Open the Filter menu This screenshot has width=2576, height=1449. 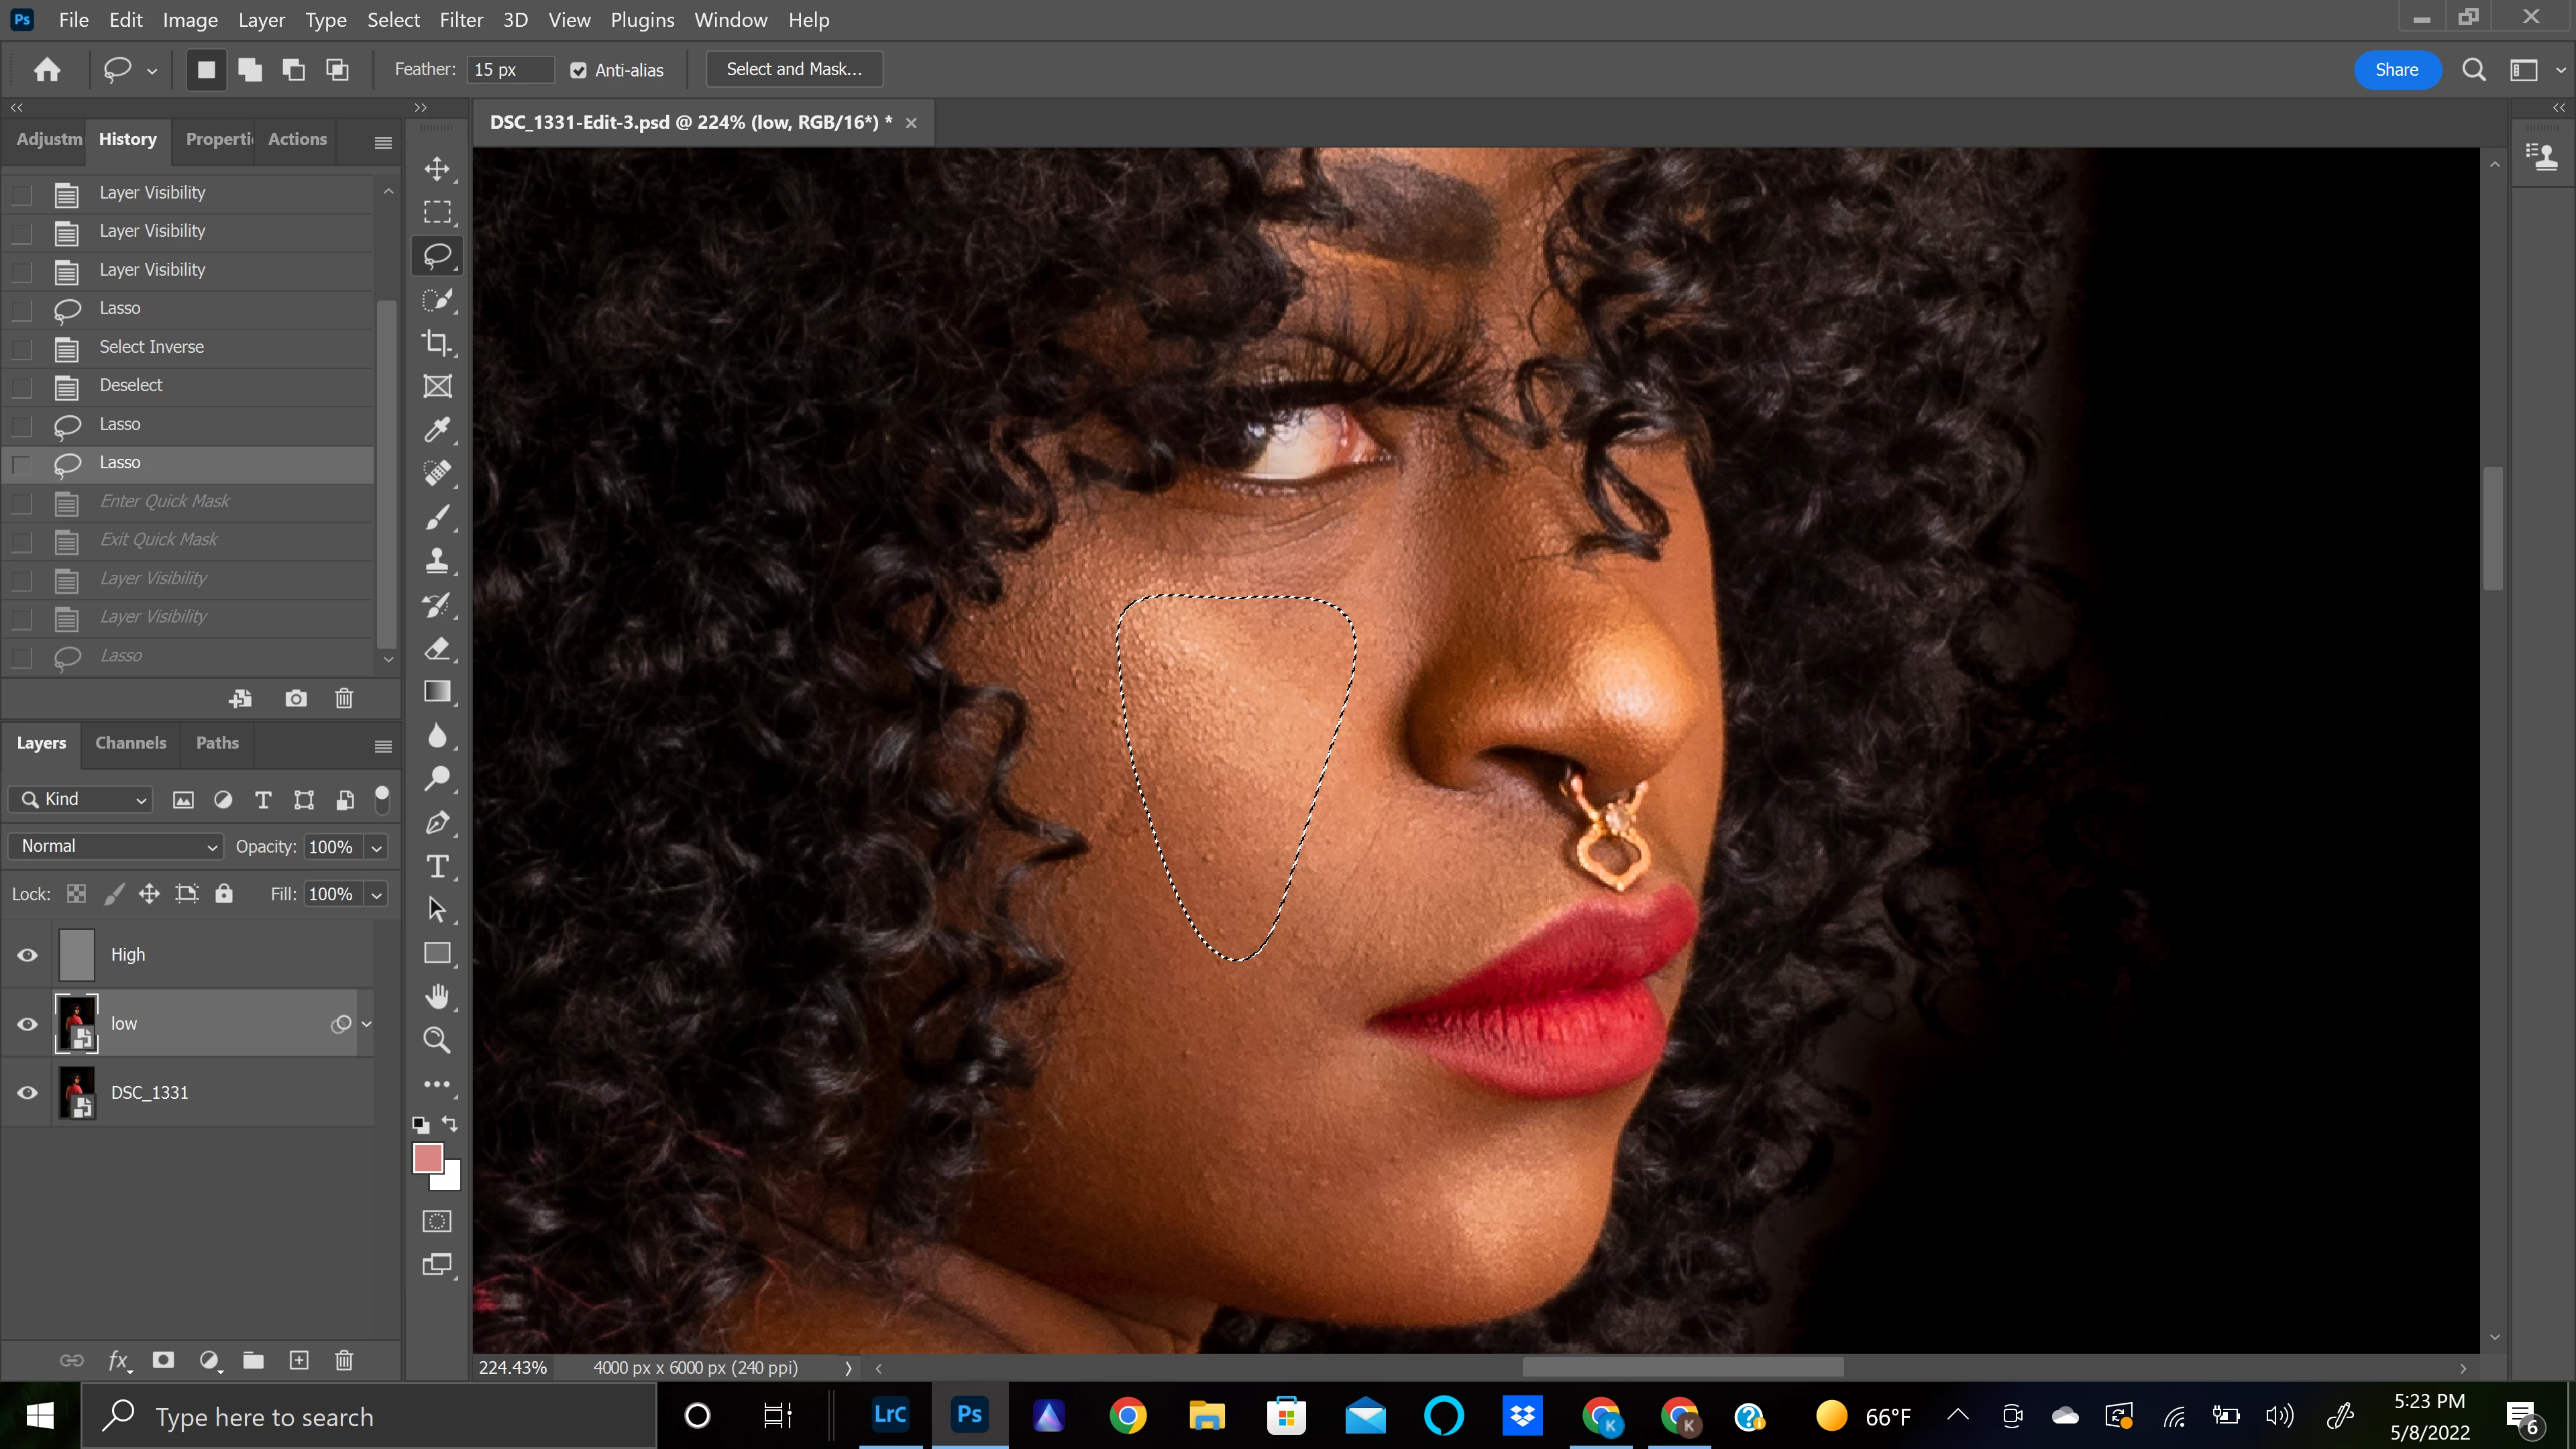coord(461,20)
